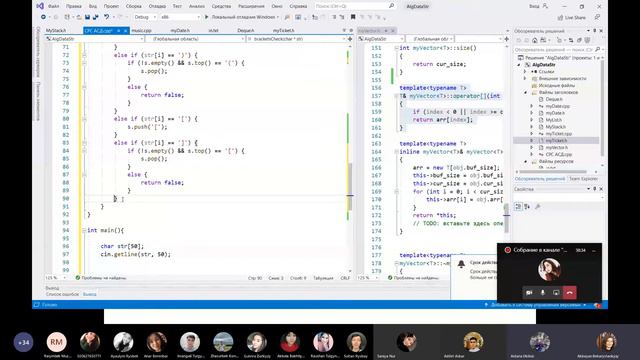Select myVector.h in Solution Explorer

click(x=557, y=147)
